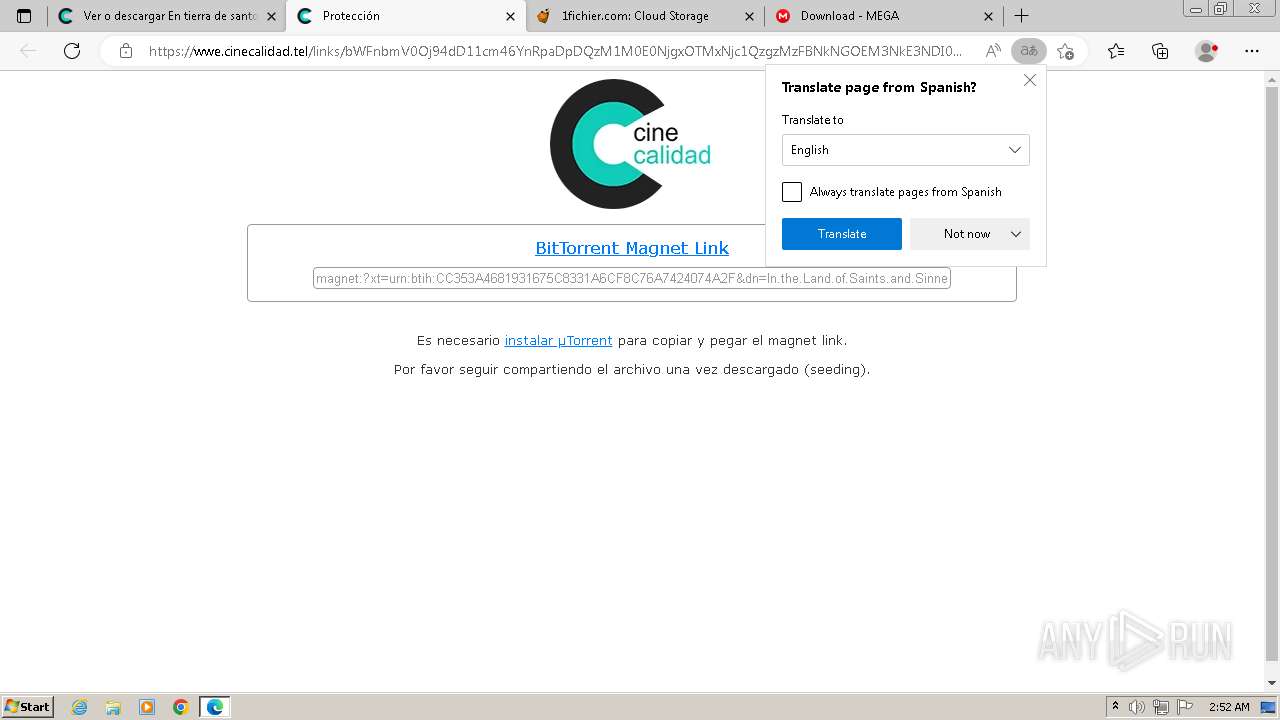Close the Download - MEGA tab
The width and height of the screenshot is (1280, 720).
(x=988, y=16)
